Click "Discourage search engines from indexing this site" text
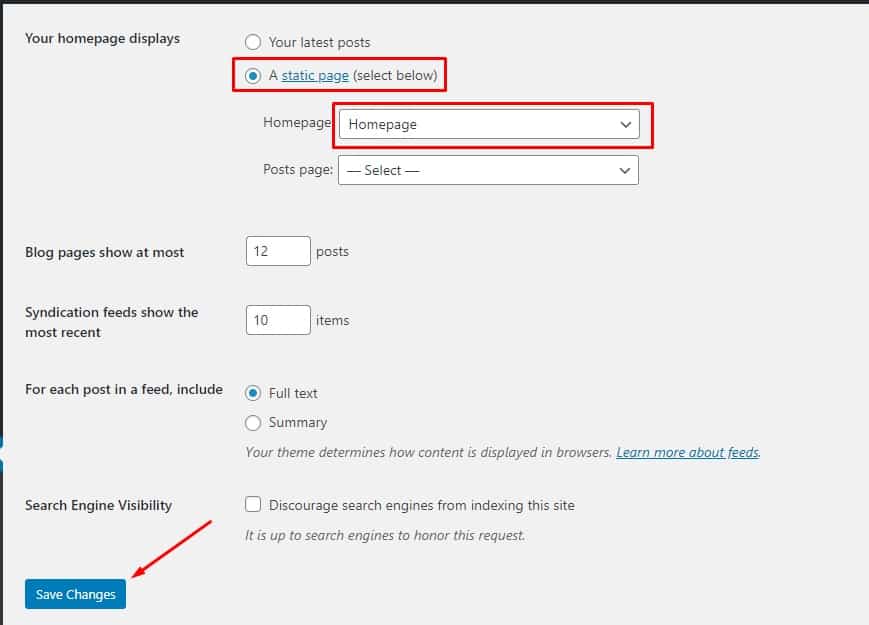 (x=421, y=505)
